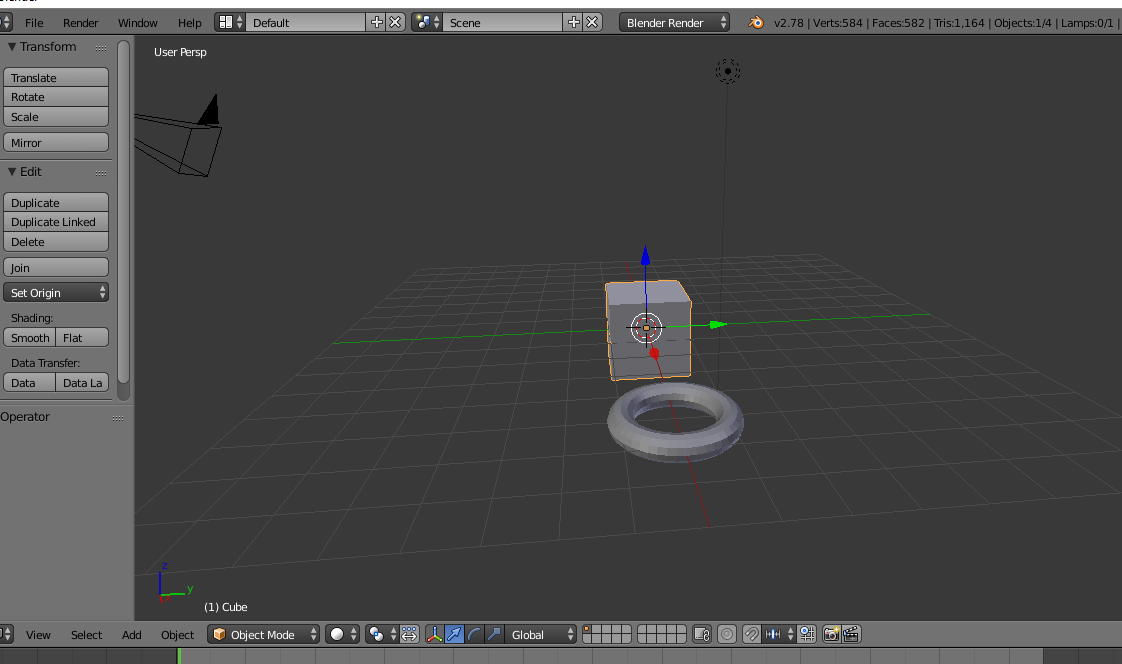This screenshot has height=664, width=1122.
Task: Open the Window menu
Action: [x=137, y=23]
